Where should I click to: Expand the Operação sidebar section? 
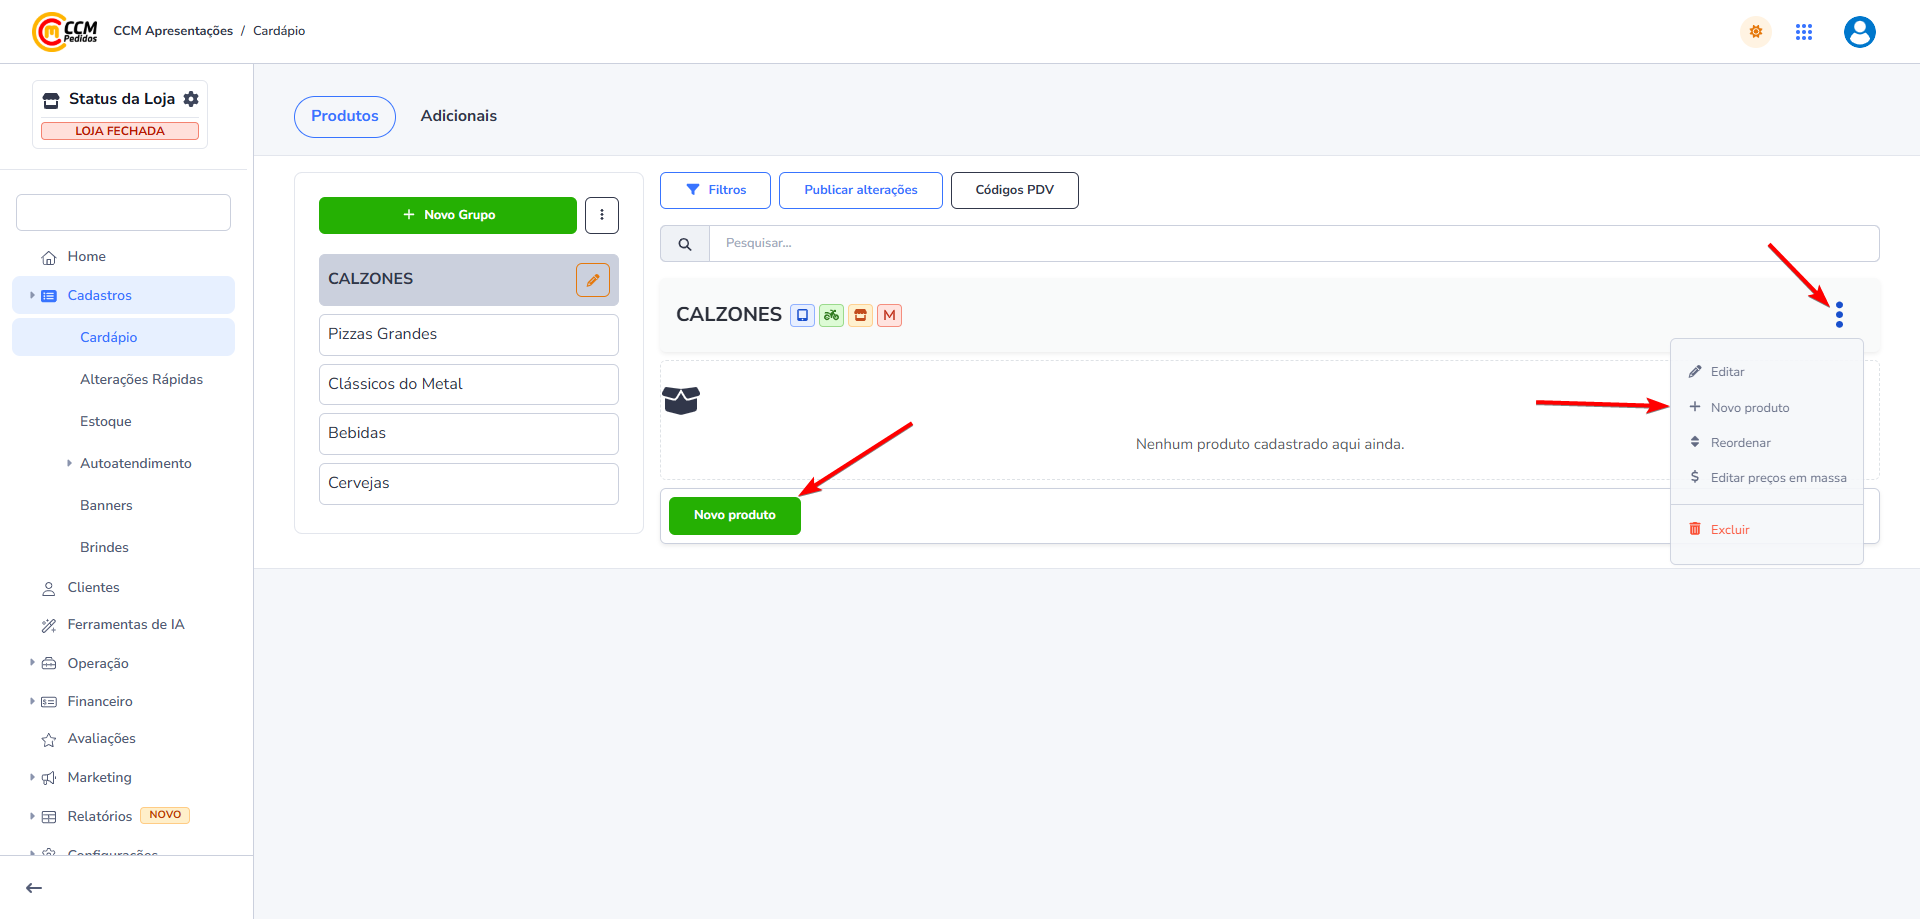(x=97, y=663)
